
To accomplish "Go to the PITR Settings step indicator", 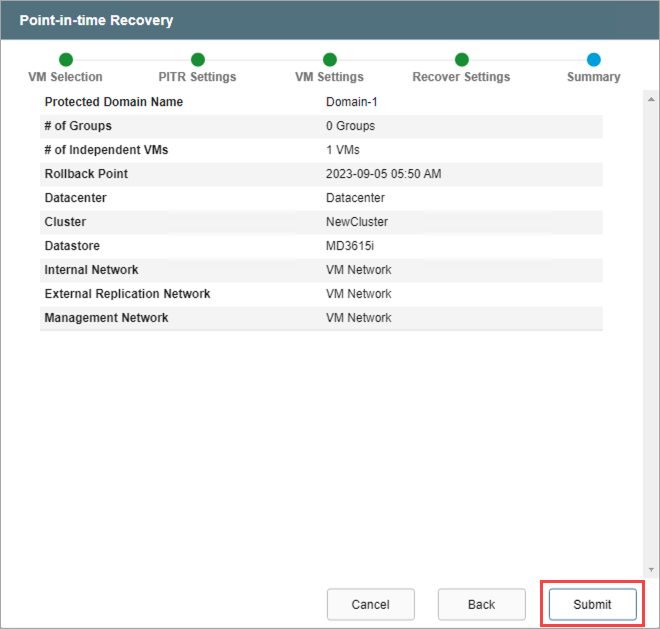I will [198, 60].
